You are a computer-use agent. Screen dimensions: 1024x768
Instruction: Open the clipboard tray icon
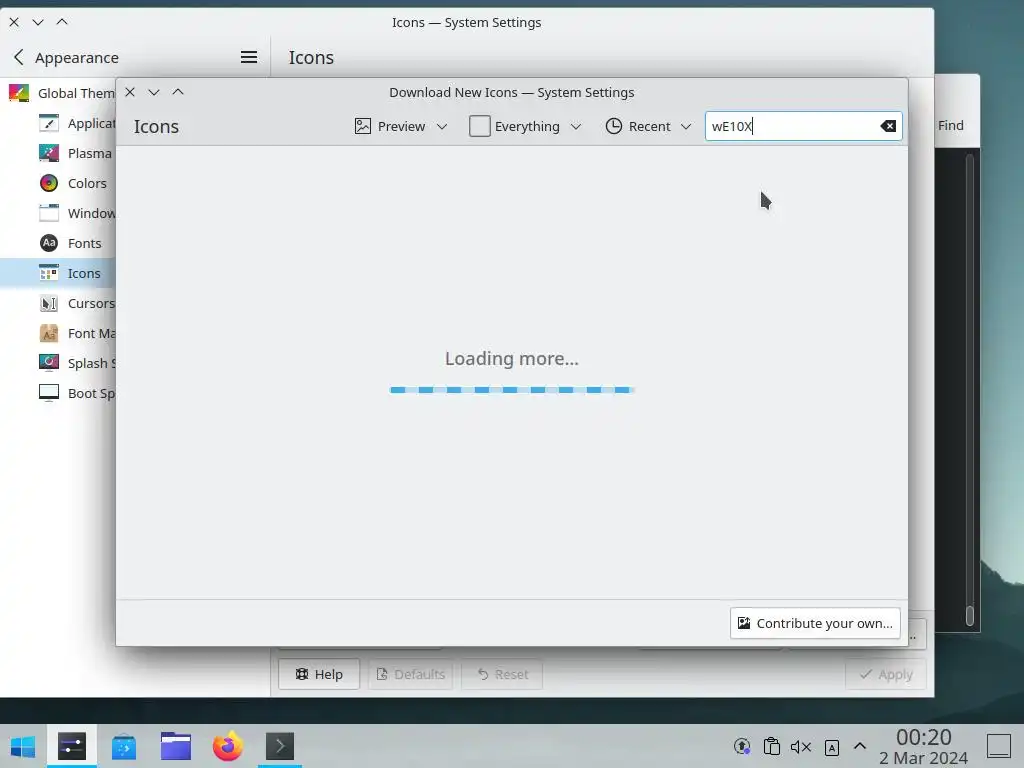[x=771, y=746]
